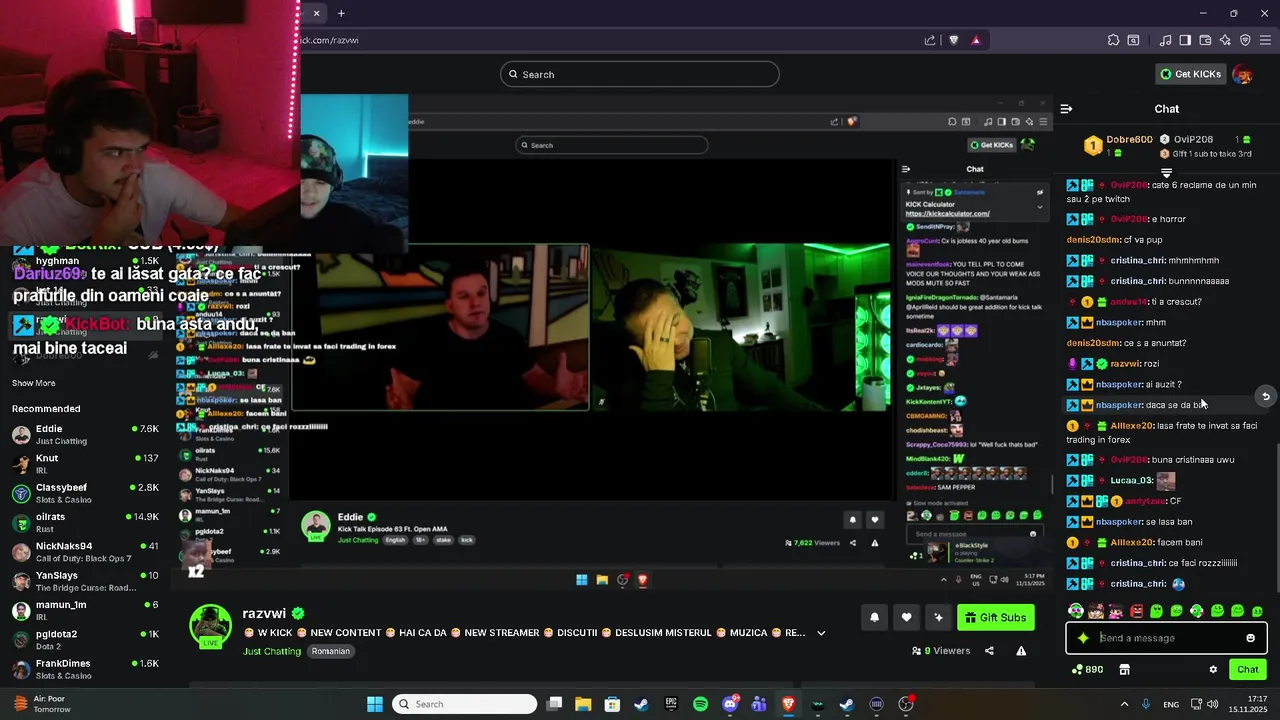
Task: Open the user profile avatar menu
Action: click(1243, 74)
